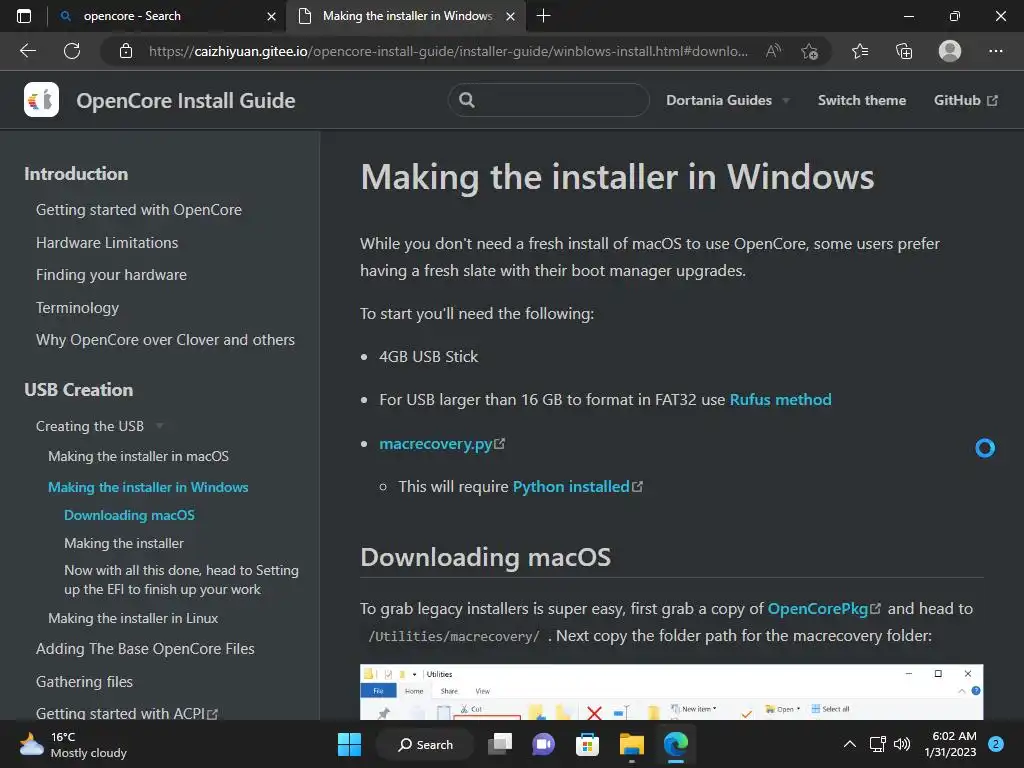
Task: Open the tab actions menu icon
Action: [x=24, y=16]
